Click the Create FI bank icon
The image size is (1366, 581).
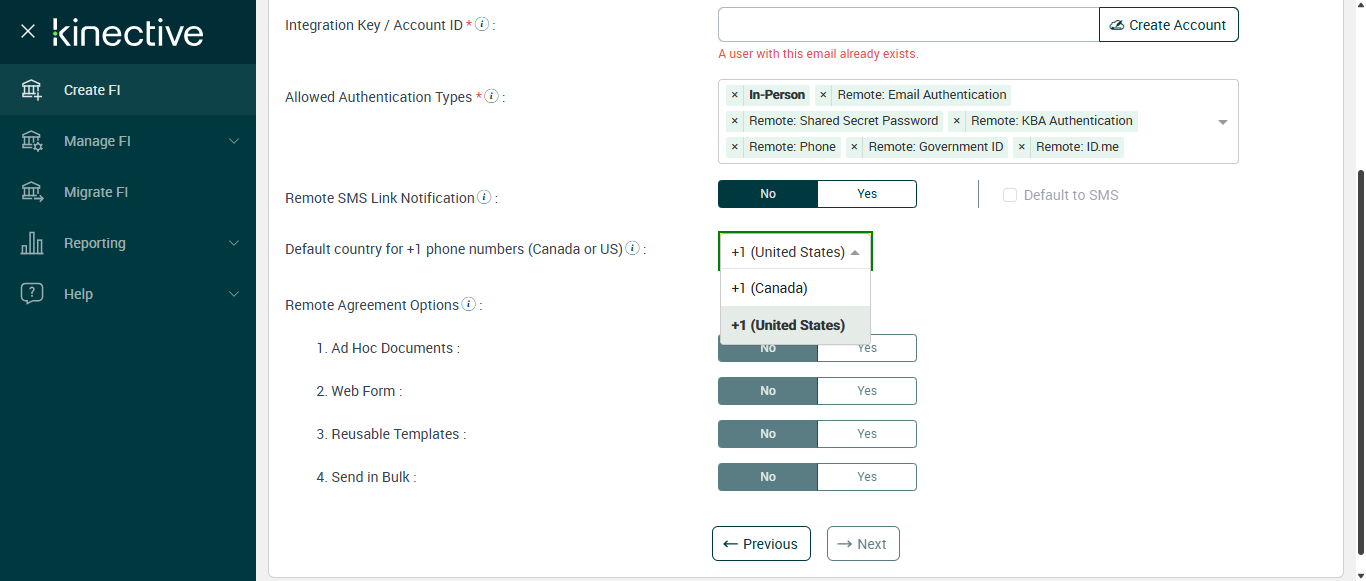click(x=32, y=90)
